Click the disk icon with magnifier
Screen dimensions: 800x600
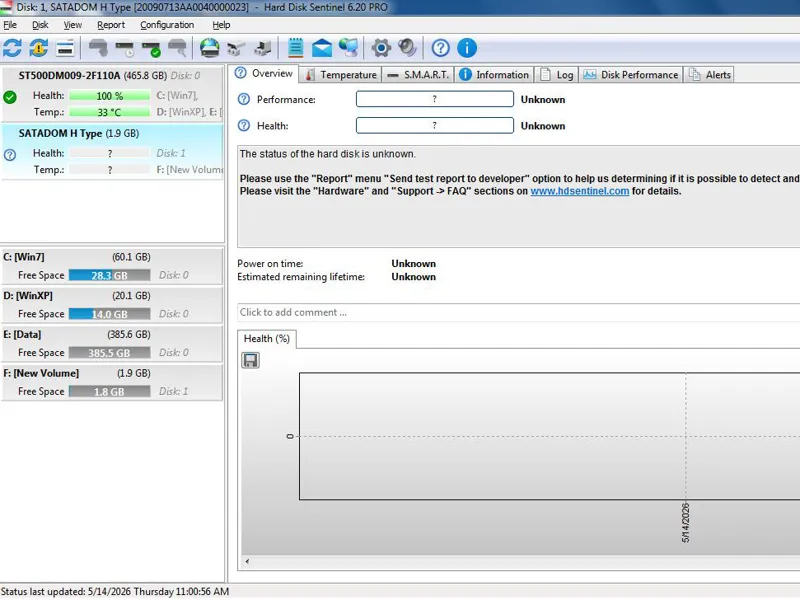tap(177, 48)
